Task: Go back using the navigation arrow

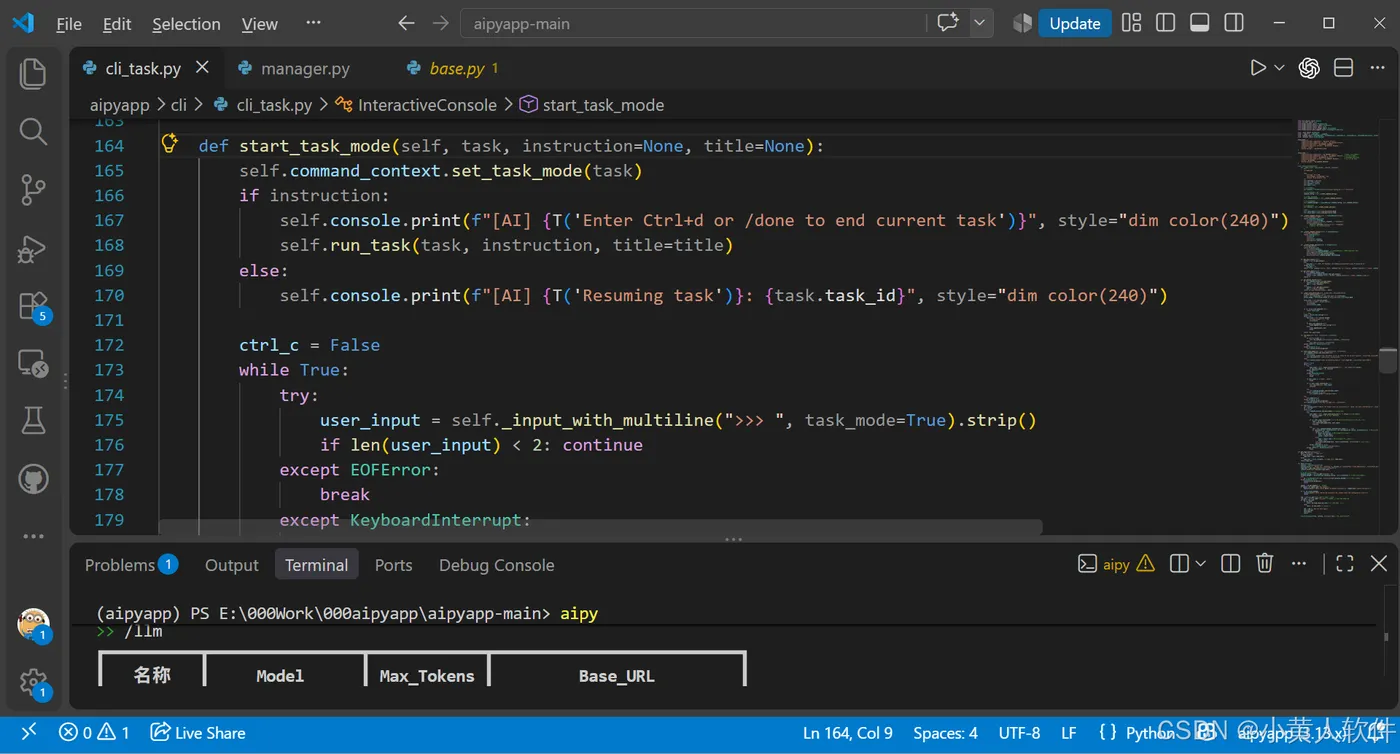Action: point(406,23)
